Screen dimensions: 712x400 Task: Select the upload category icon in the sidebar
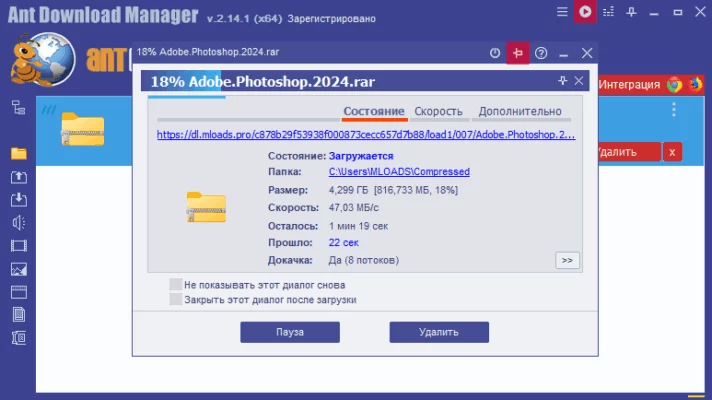[19, 177]
